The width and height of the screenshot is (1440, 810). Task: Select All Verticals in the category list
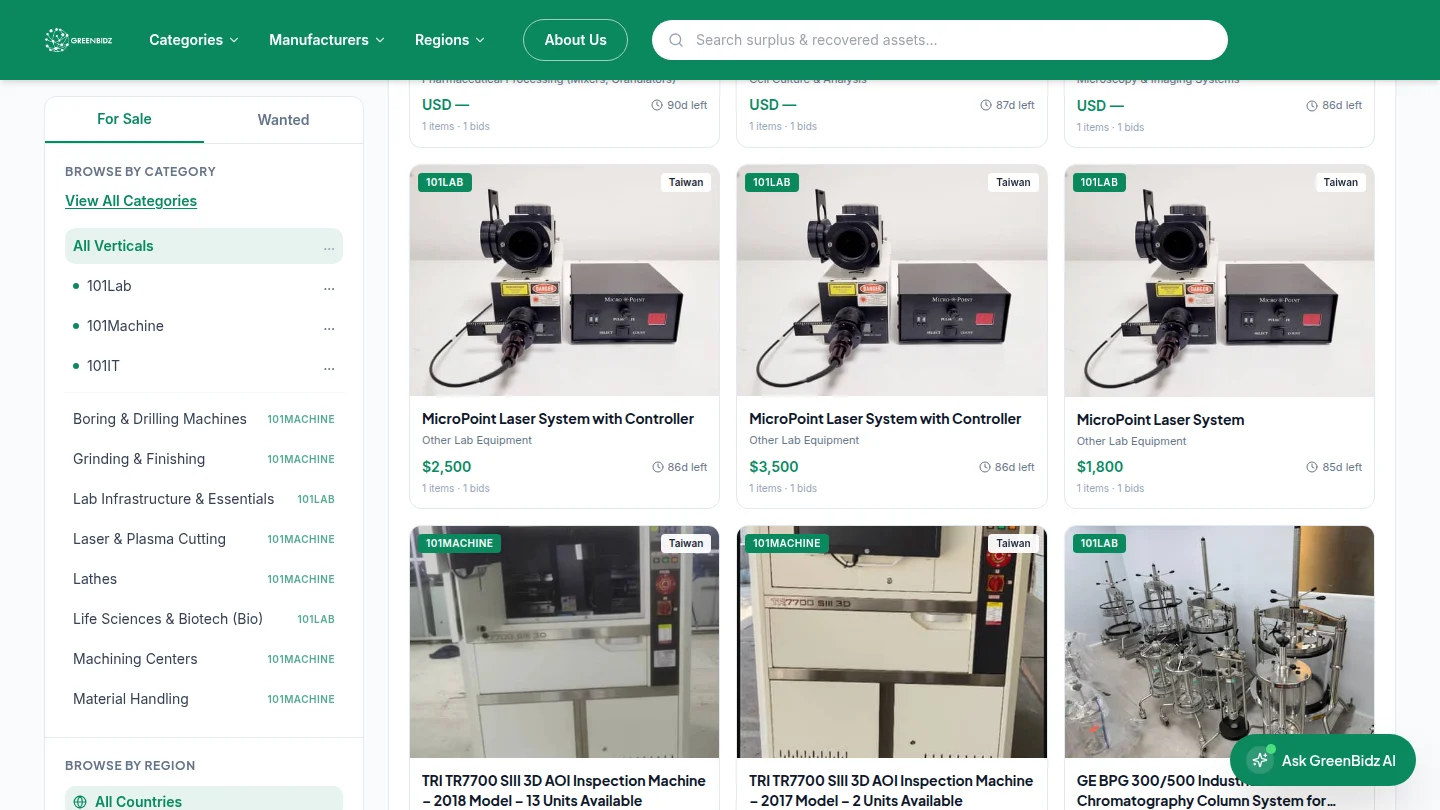(204, 246)
